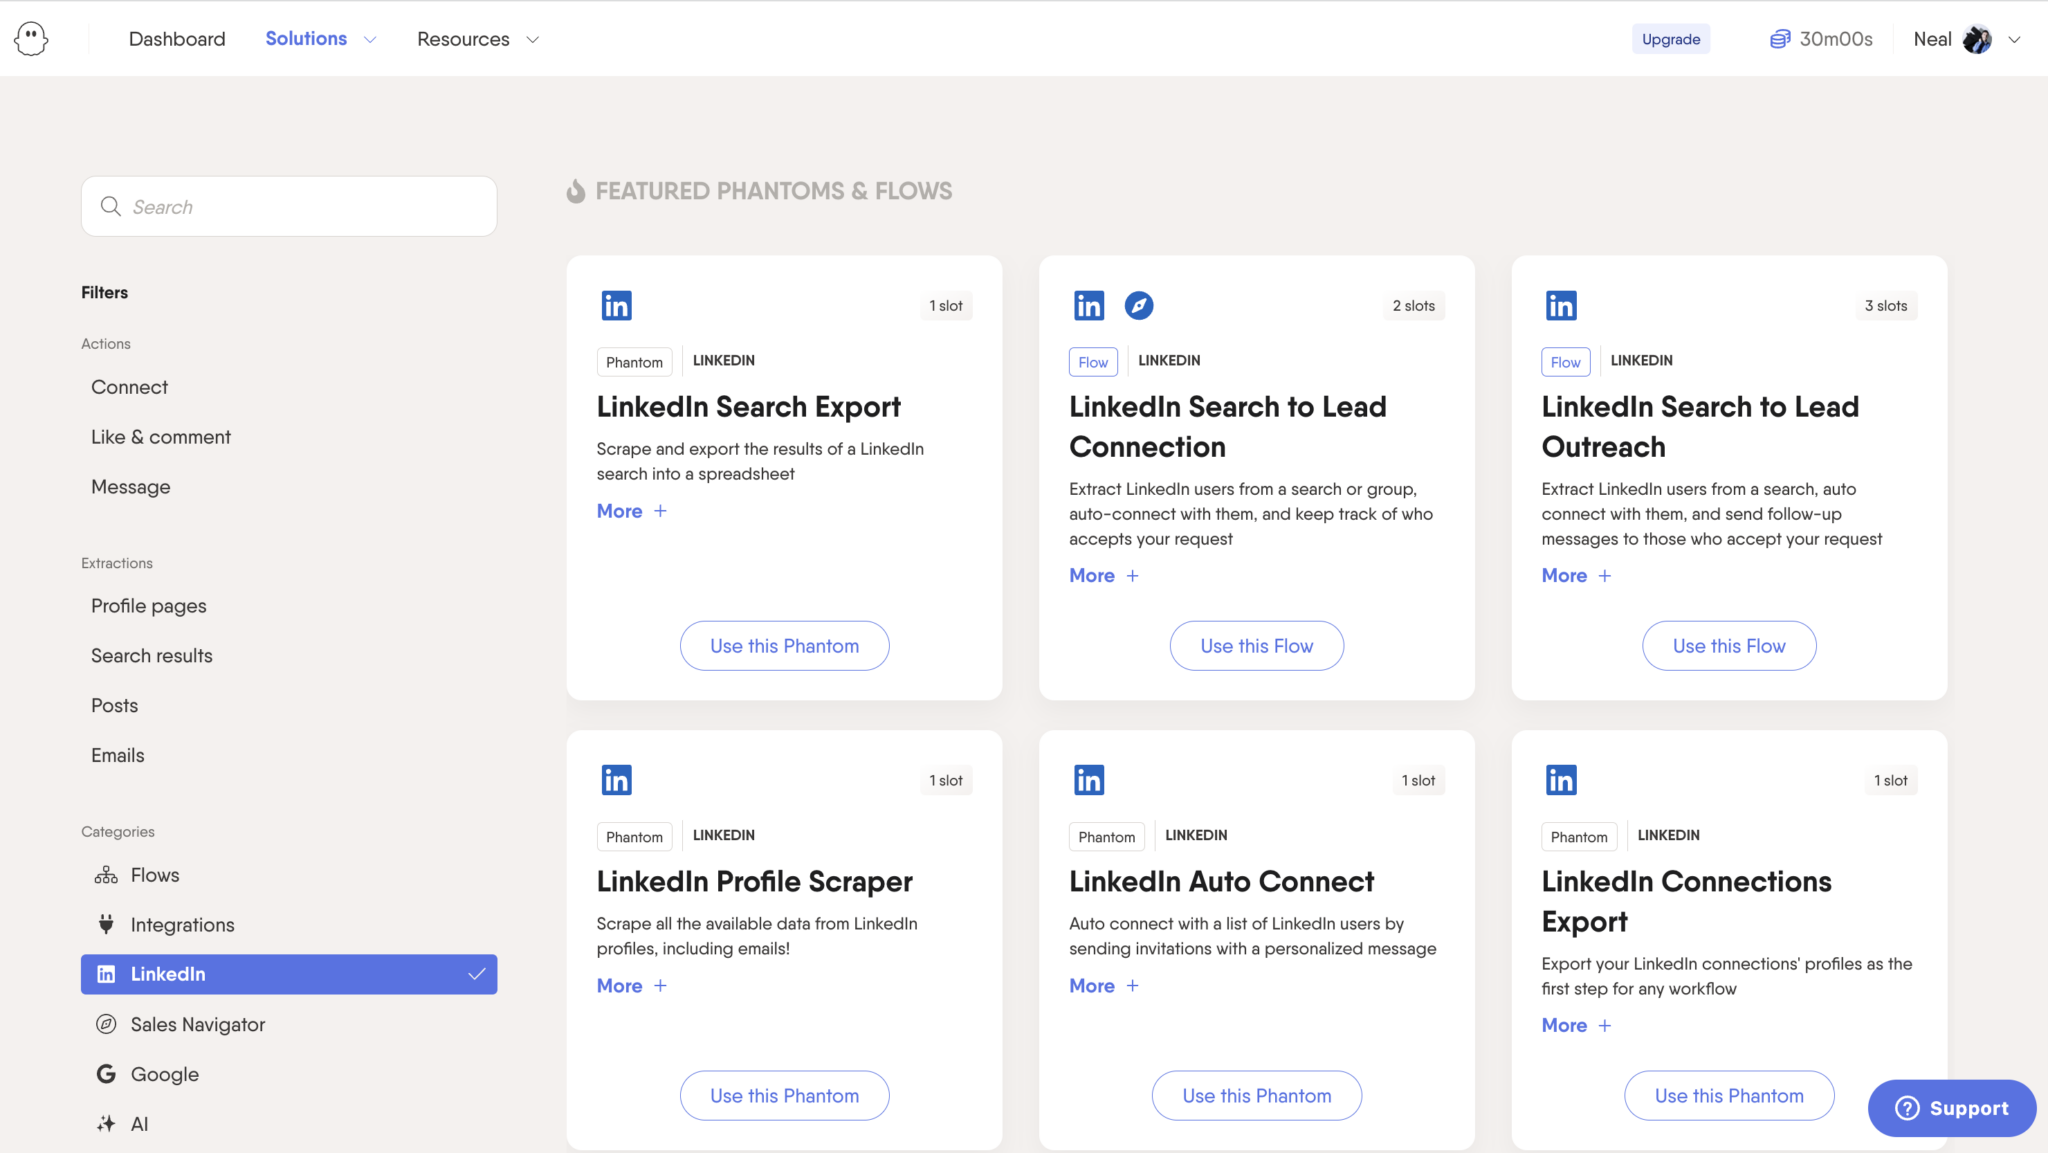Open the LinkedIn Profile Scraper title
The width and height of the screenshot is (2048, 1153).
point(755,882)
